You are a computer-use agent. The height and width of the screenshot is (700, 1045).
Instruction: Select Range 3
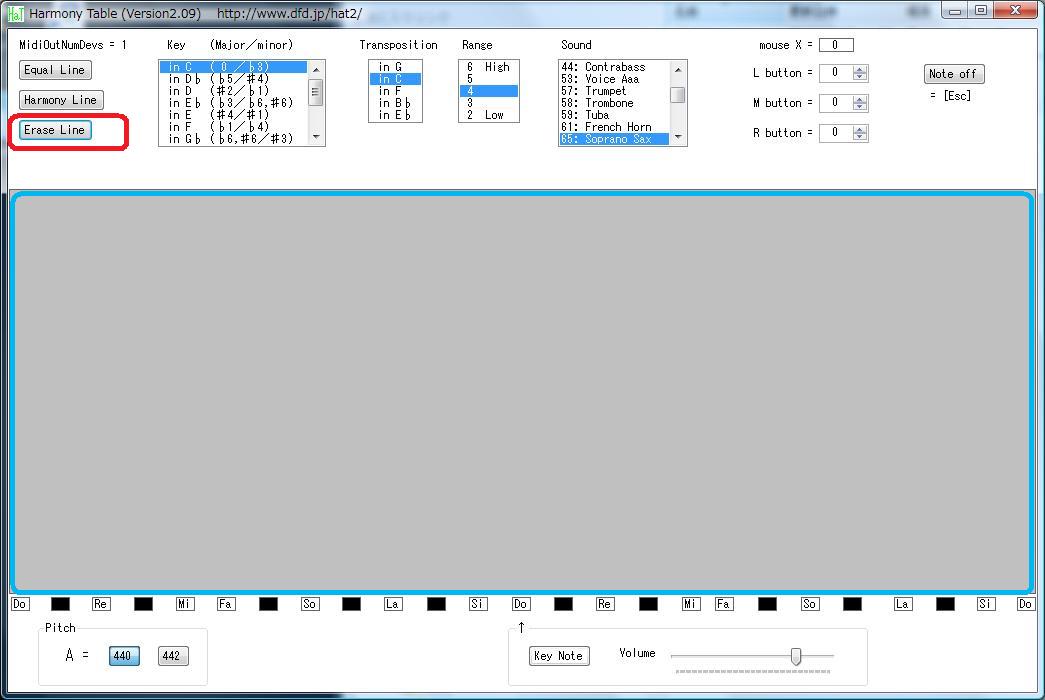point(489,103)
